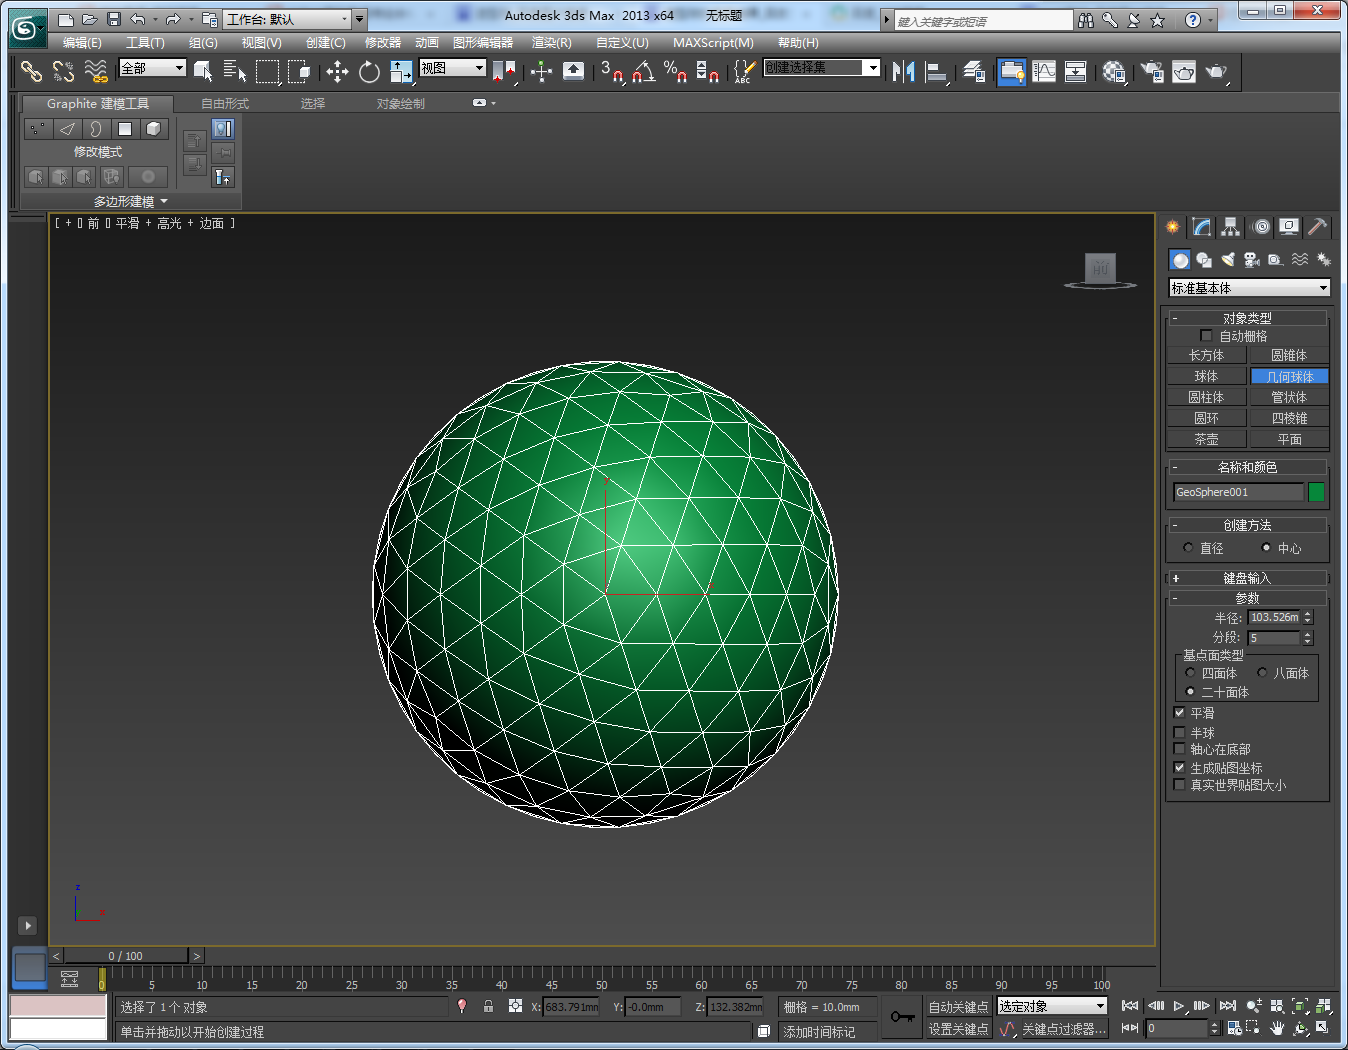The height and width of the screenshot is (1050, 1348).
Task: Click the 自动关键点 button
Action: point(958,1007)
